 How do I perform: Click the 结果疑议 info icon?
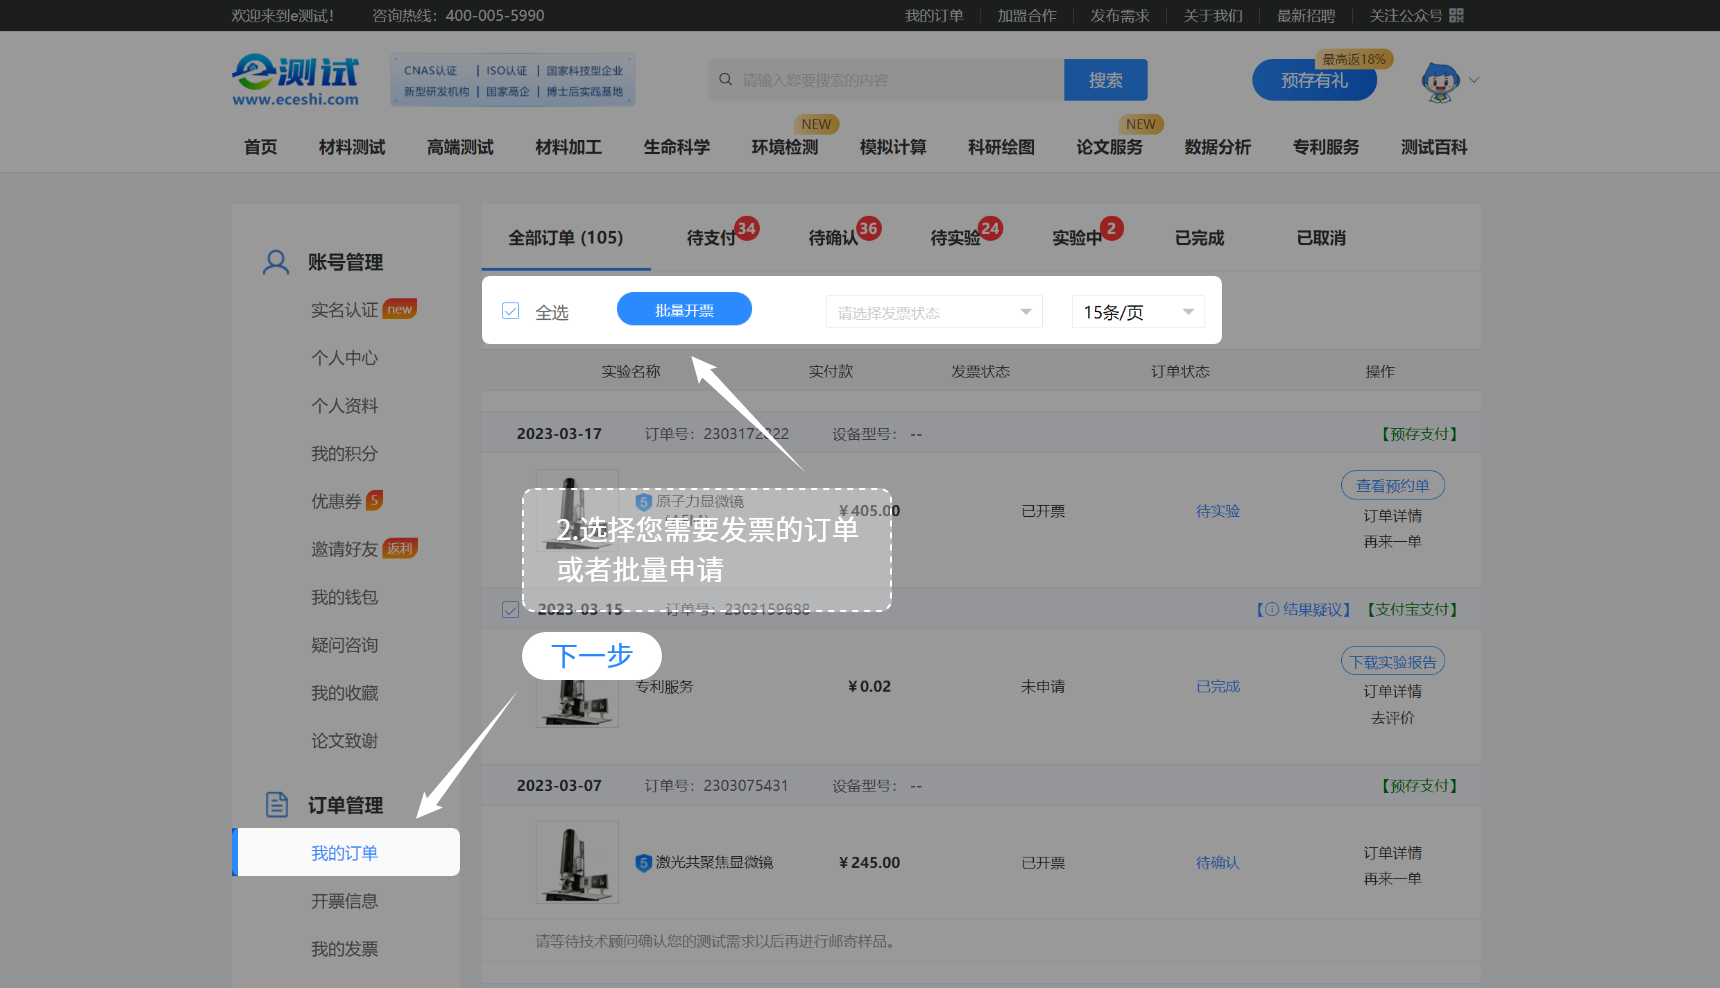tap(1271, 609)
